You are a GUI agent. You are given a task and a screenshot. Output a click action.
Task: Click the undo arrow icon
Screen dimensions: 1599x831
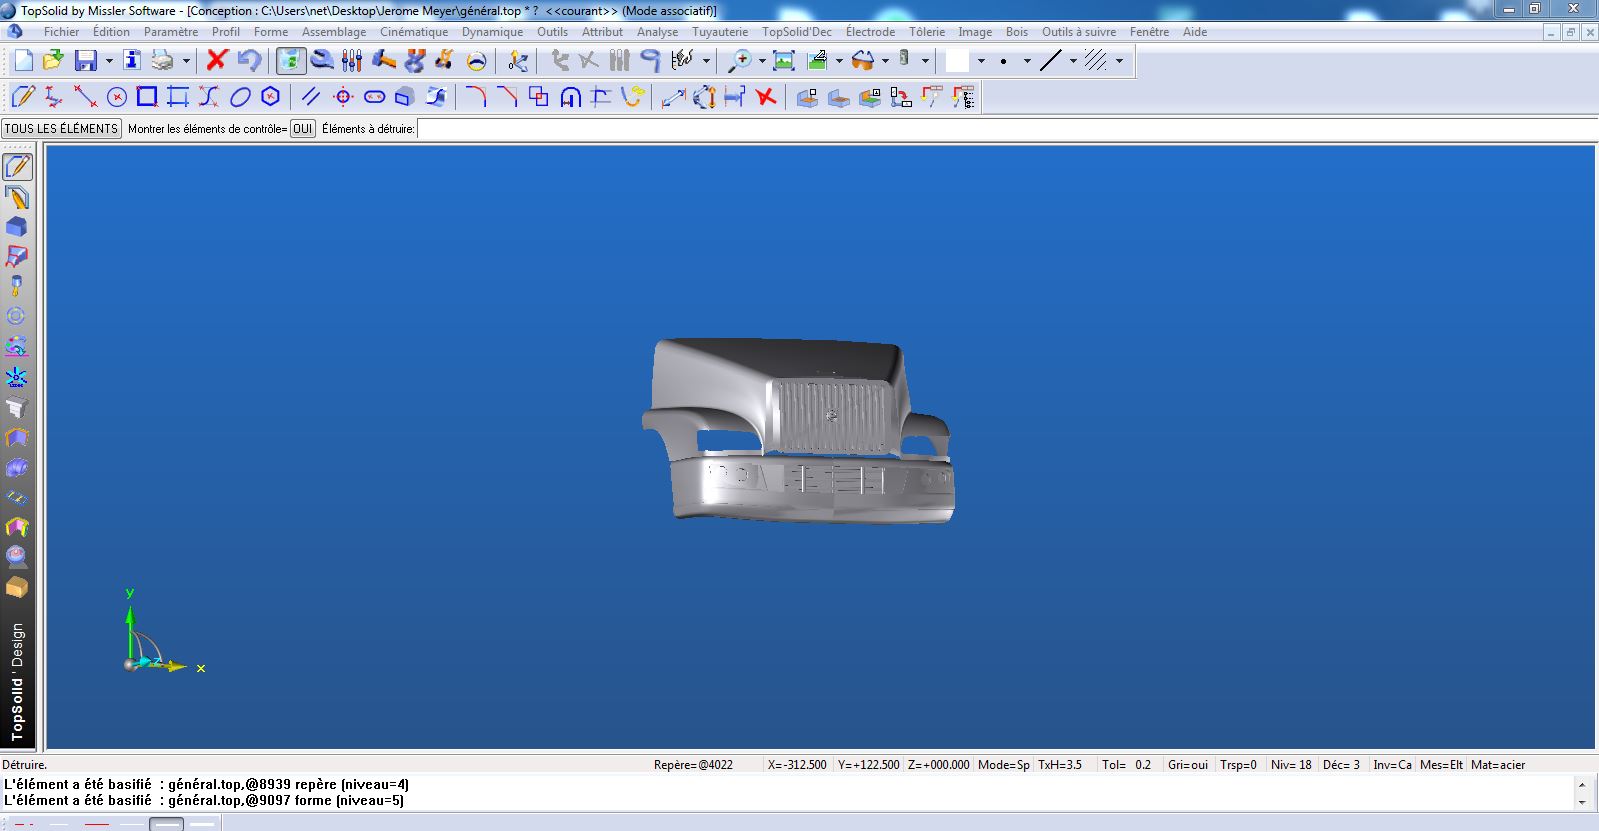(249, 61)
